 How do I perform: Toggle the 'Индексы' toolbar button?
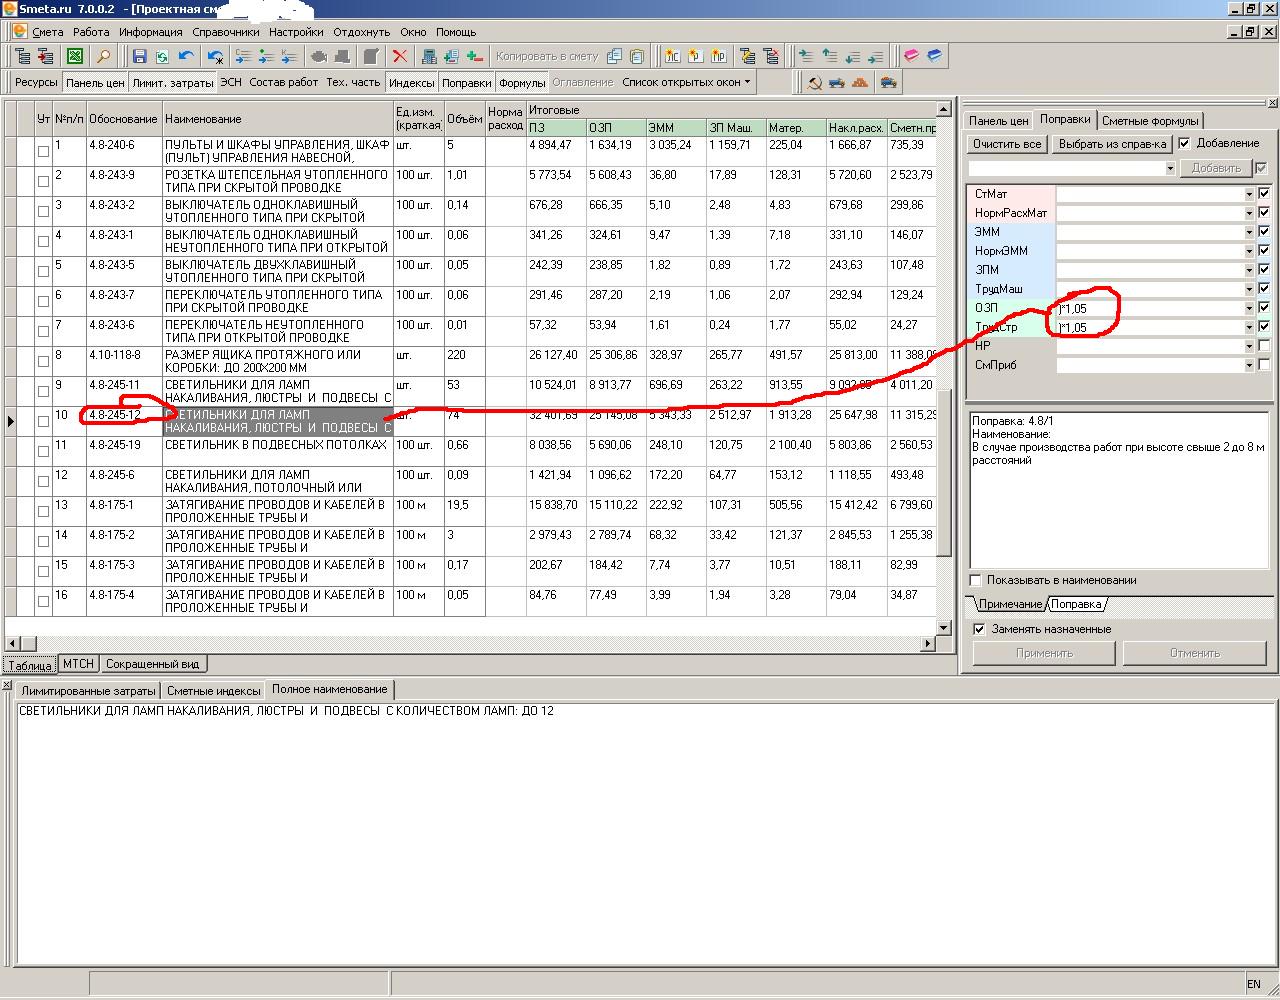tap(412, 83)
